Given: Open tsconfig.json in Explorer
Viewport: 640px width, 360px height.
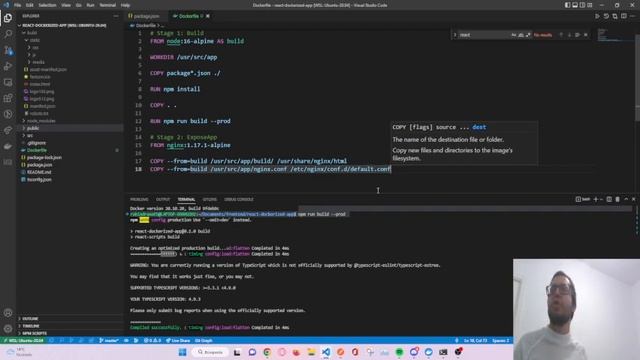Looking at the screenshot, I should click(39, 180).
